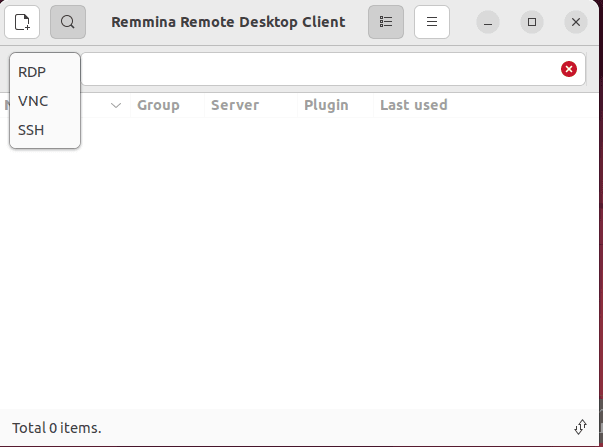Image resolution: width=603 pixels, height=447 pixels.
Task: Sort connections by Server column
Action: 235,105
